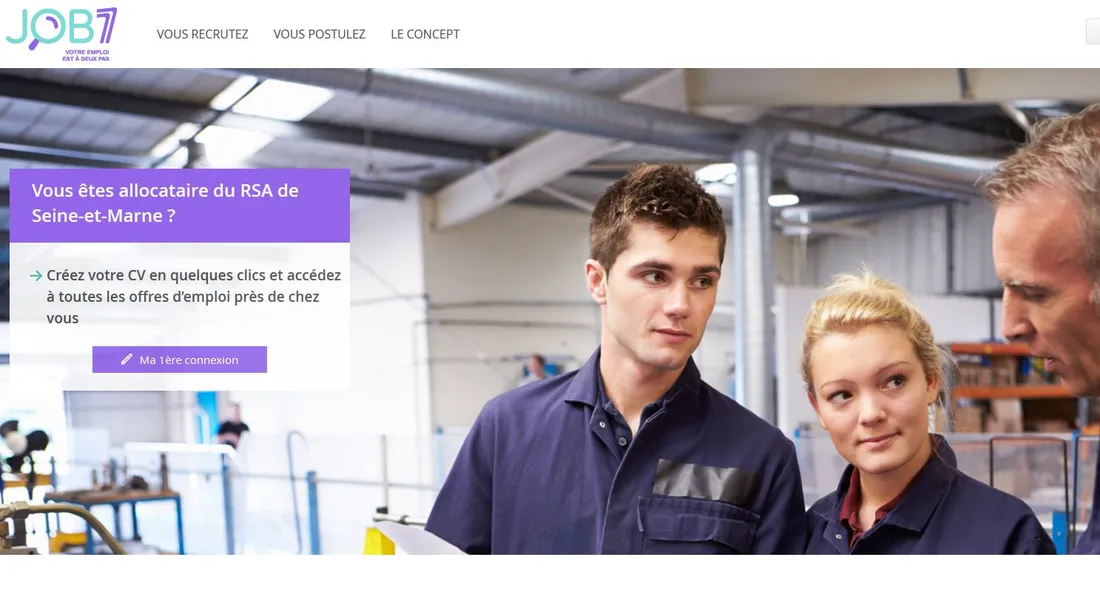
Task: Click the VOTRE EMPLOI EST À DEUX PAS tagline
Action: point(86,55)
